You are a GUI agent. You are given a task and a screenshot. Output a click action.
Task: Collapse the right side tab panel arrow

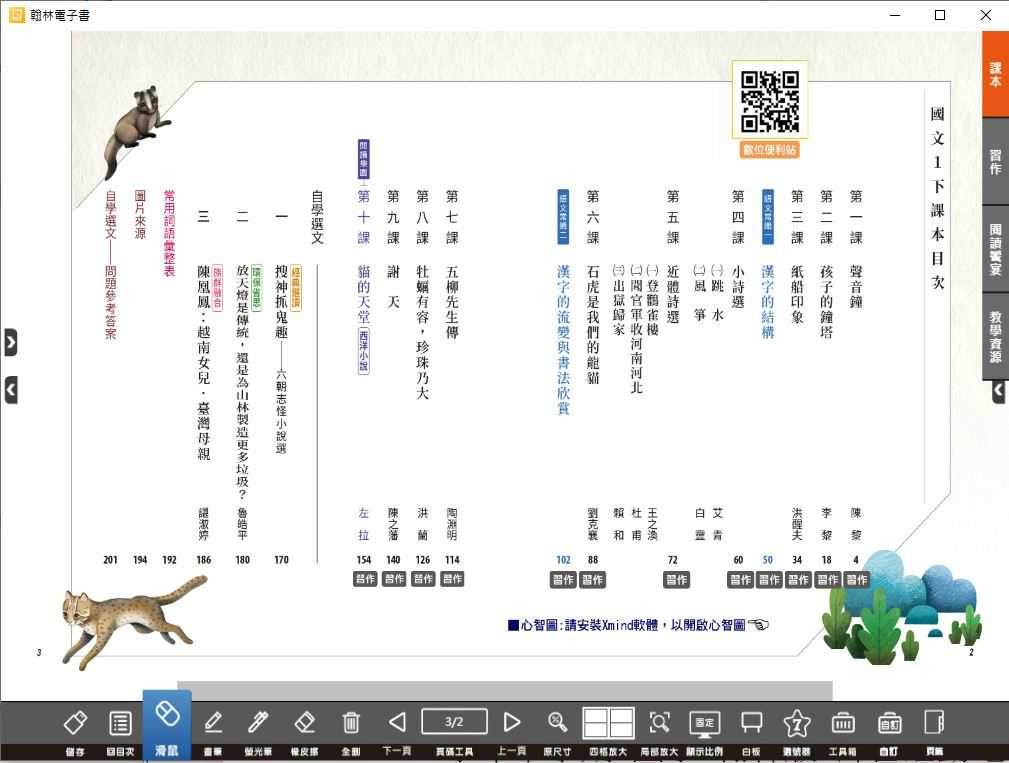pos(999,391)
